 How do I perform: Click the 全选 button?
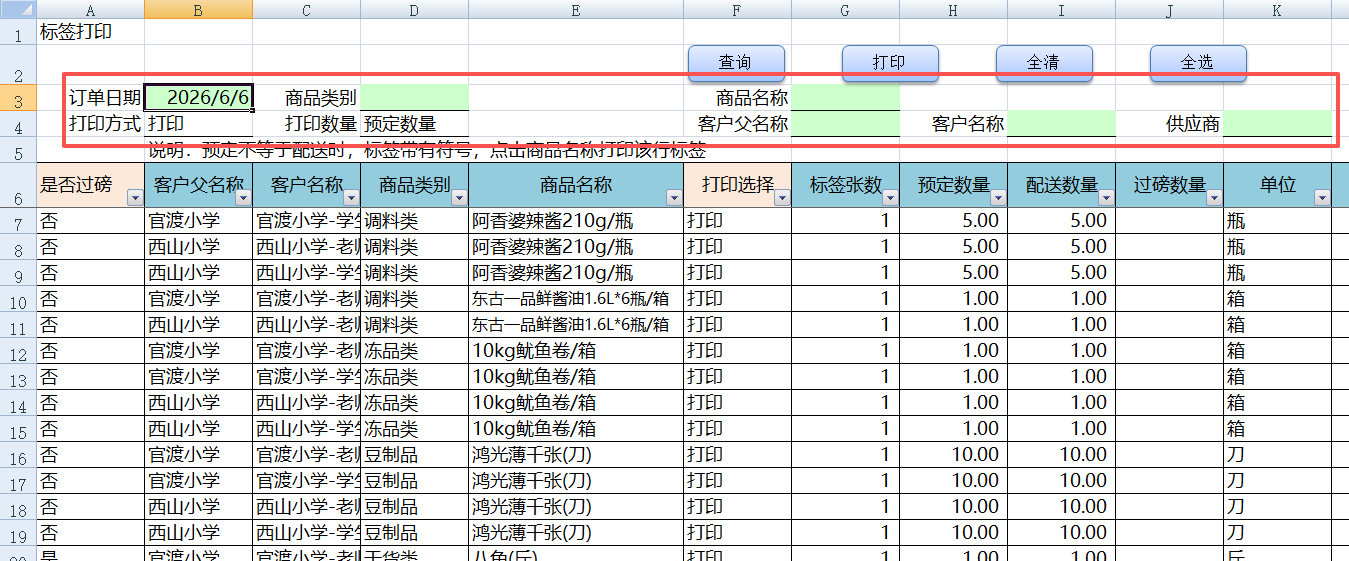pos(1198,62)
